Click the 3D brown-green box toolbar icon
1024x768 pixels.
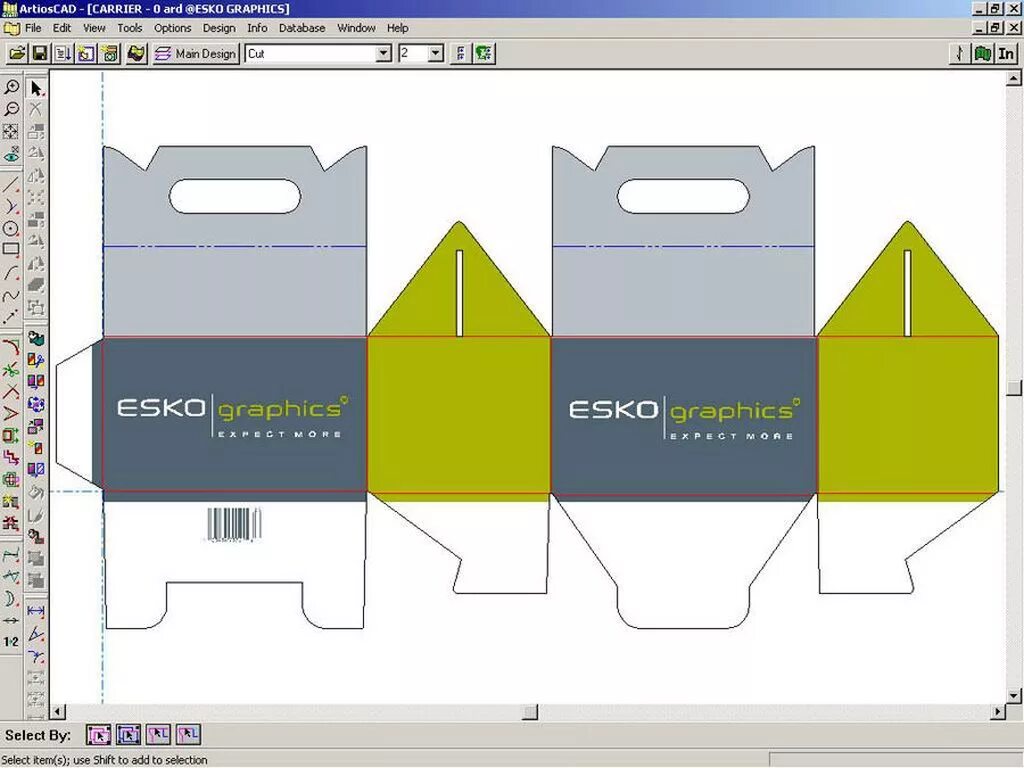pyautogui.click(x=136, y=54)
